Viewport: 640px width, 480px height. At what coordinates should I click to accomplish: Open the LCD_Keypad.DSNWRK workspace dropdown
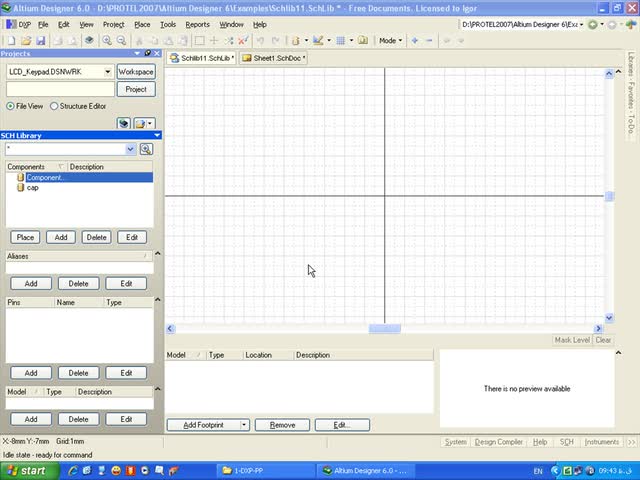107,72
